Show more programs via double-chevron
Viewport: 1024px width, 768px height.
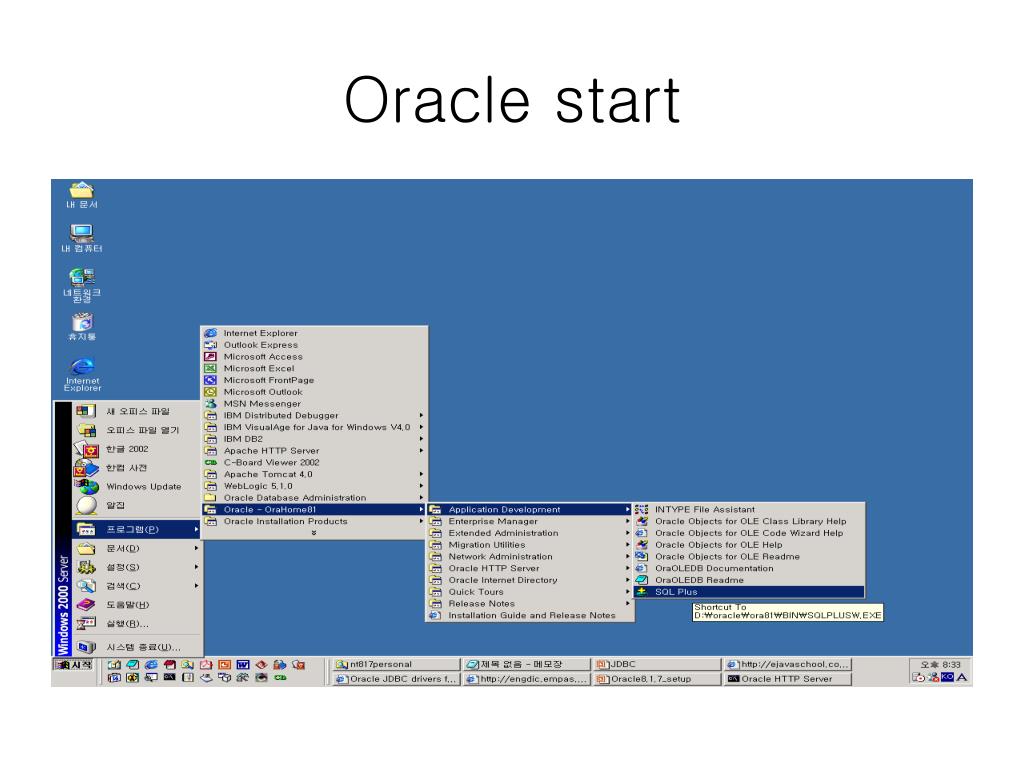tap(314, 533)
